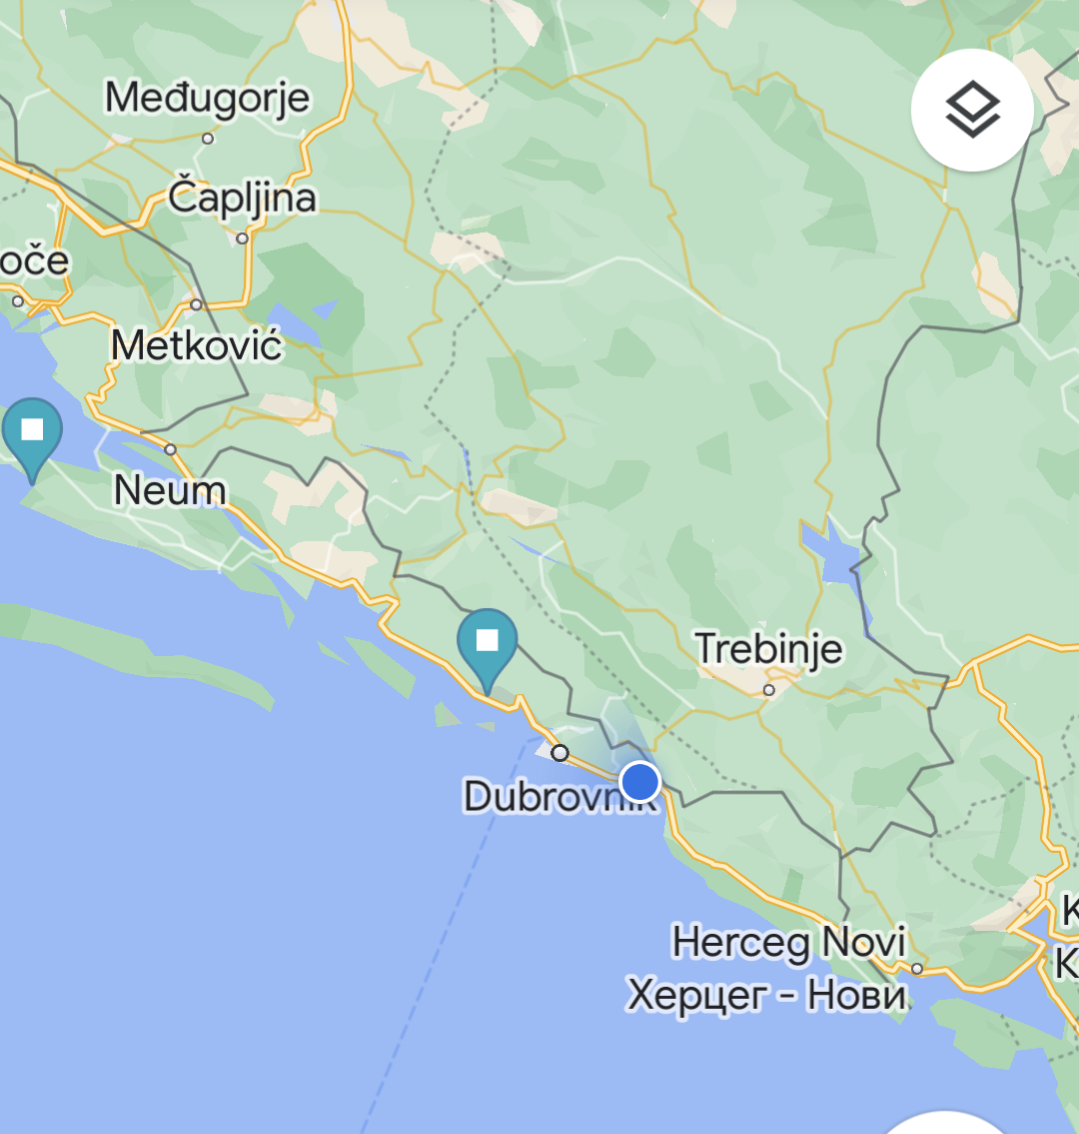Select the Metković city marker dot
This screenshot has width=1079, height=1134.
(196, 304)
